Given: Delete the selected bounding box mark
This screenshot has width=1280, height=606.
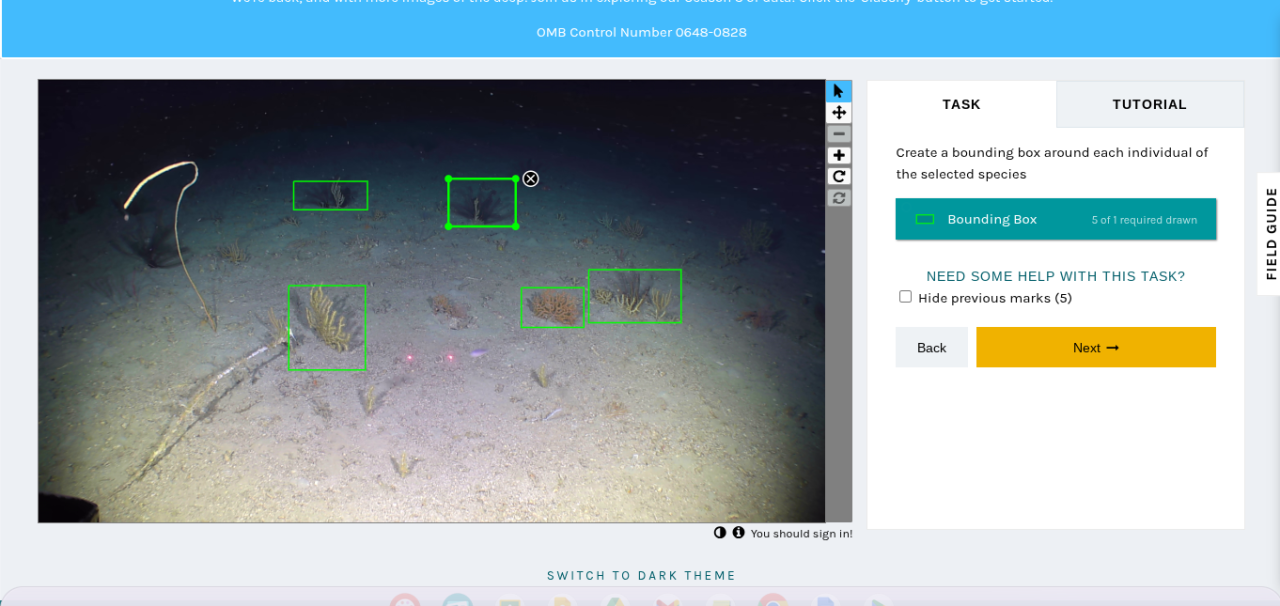Looking at the screenshot, I should (x=531, y=178).
